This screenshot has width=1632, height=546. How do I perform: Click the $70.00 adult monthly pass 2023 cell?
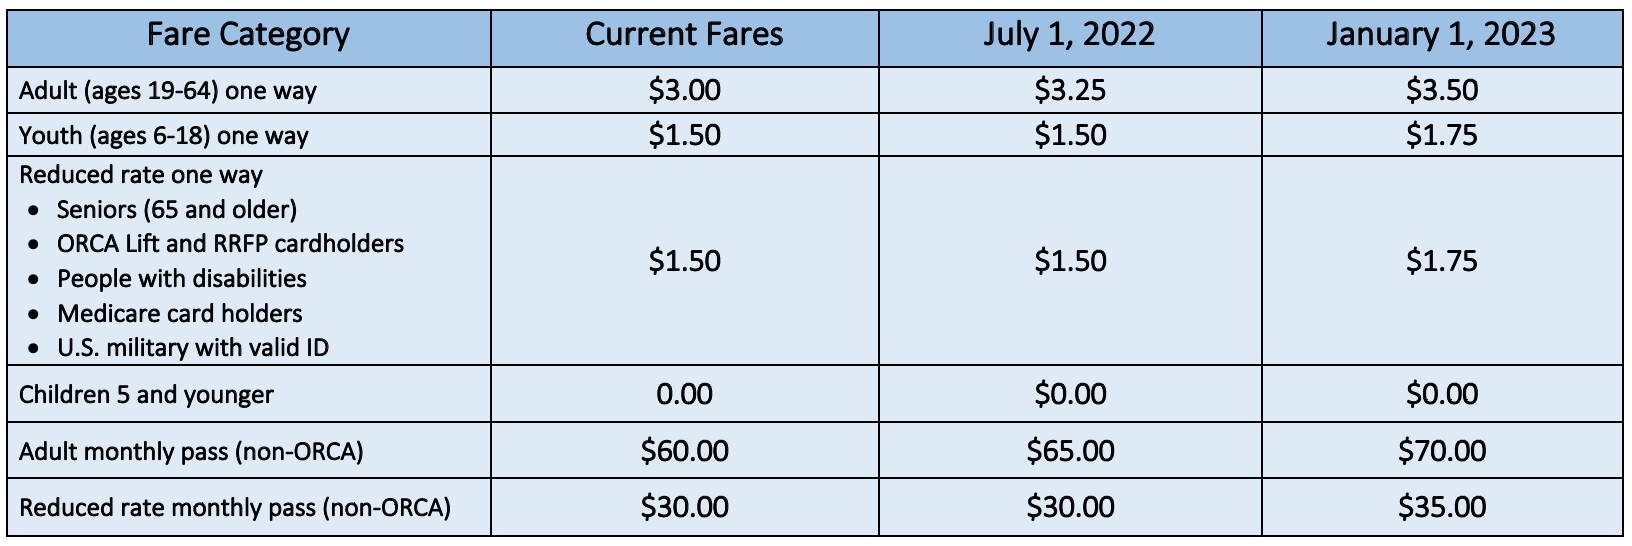(x=1441, y=451)
